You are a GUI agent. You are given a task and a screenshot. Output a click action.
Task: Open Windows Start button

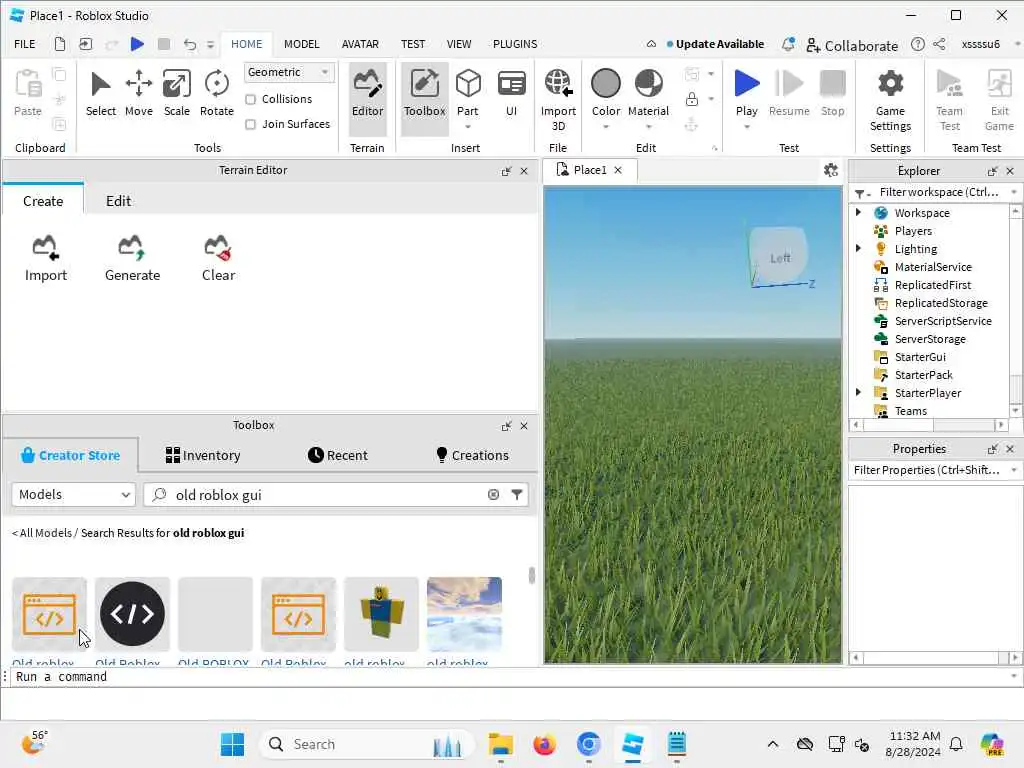click(x=232, y=744)
